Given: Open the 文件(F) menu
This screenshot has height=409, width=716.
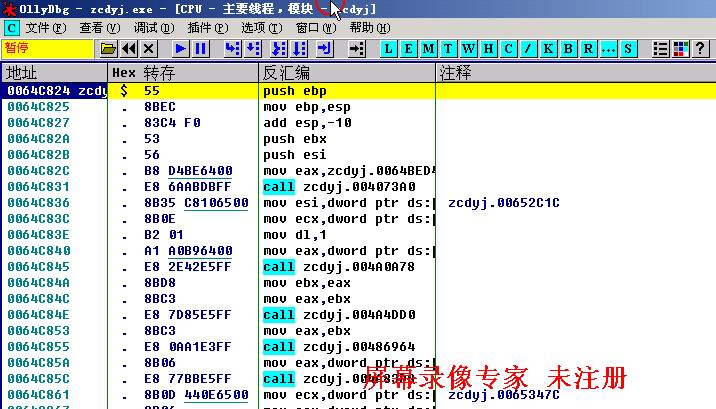Looking at the screenshot, I should 46,28.
